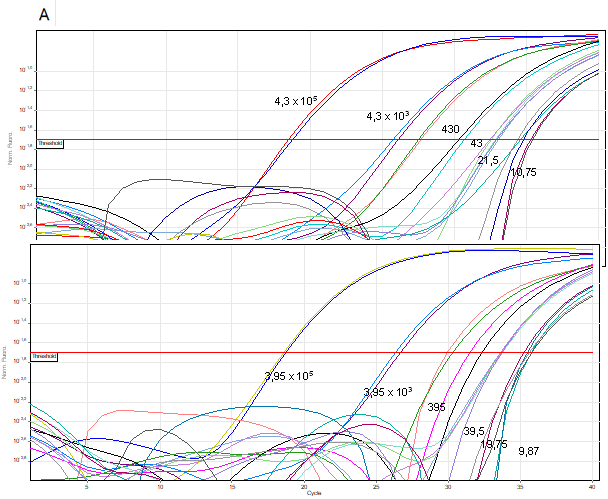608x499 pixels.
Task: Click the 10,75 curve label
Action: point(523,172)
